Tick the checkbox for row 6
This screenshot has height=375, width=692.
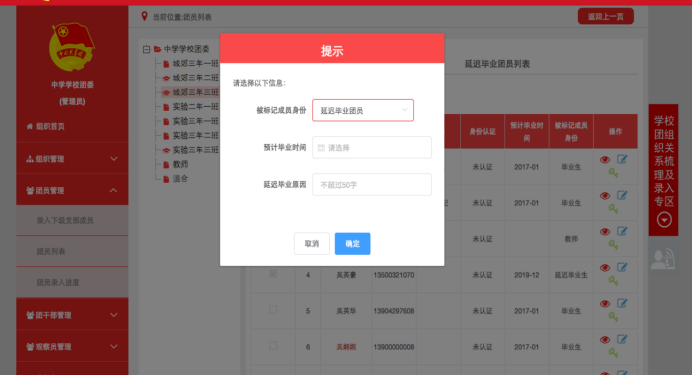[273, 346]
